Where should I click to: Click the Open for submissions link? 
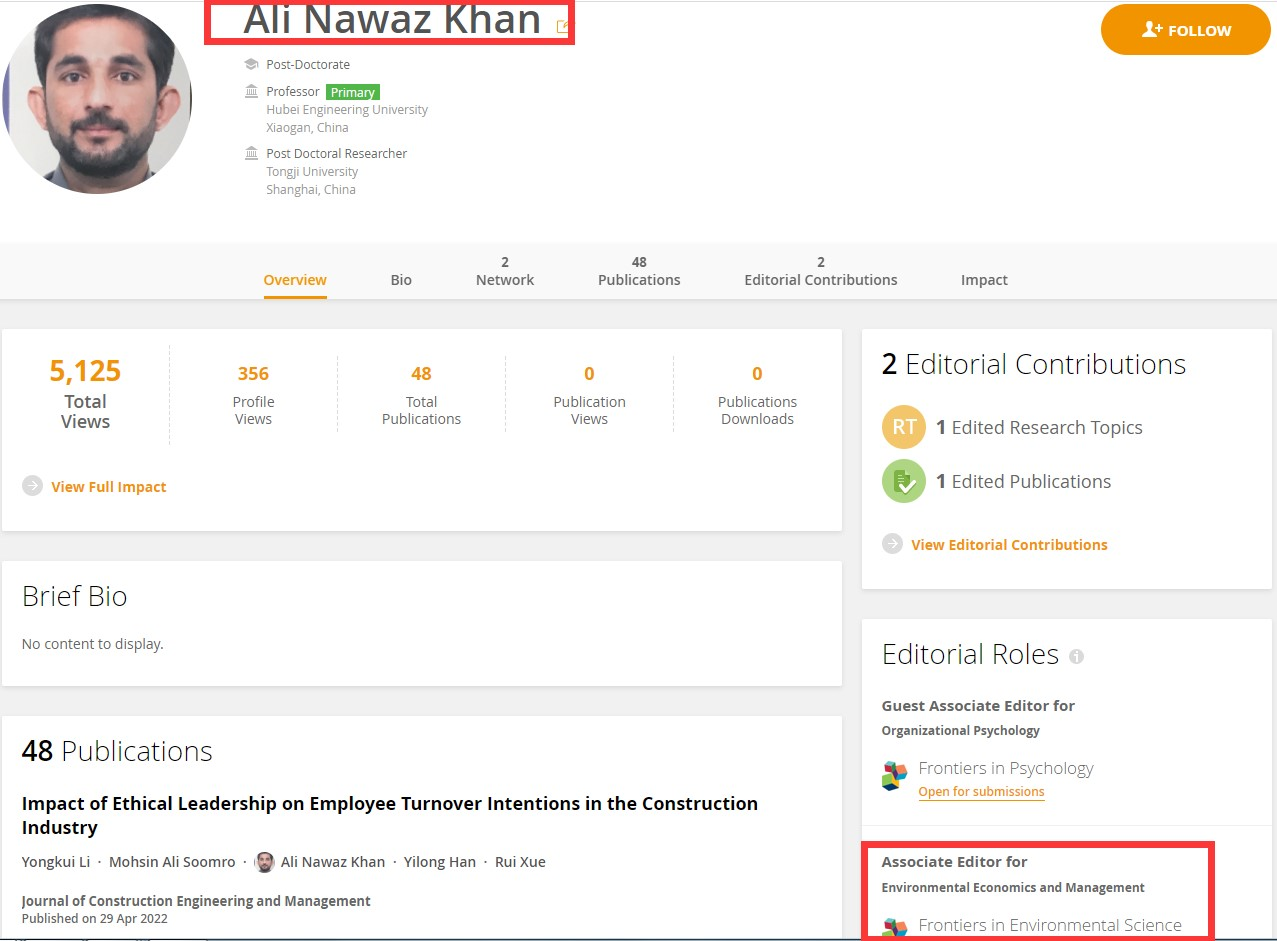pyautogui.click(x=981, y=792)
